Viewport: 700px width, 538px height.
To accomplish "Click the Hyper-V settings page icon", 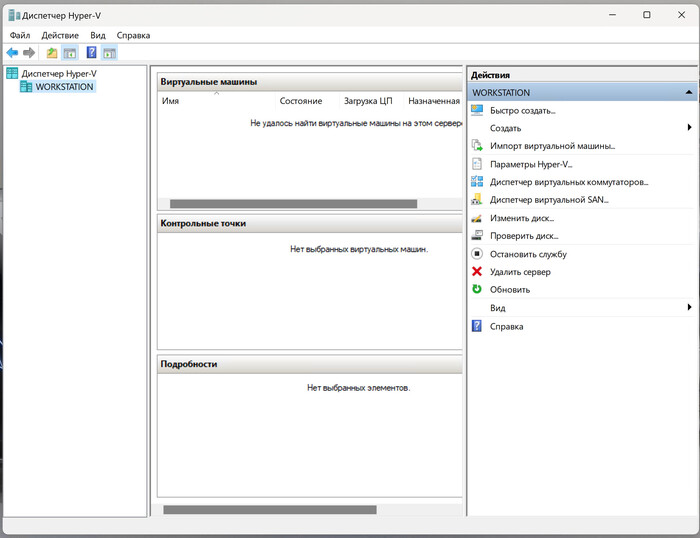I will (477, 164).
